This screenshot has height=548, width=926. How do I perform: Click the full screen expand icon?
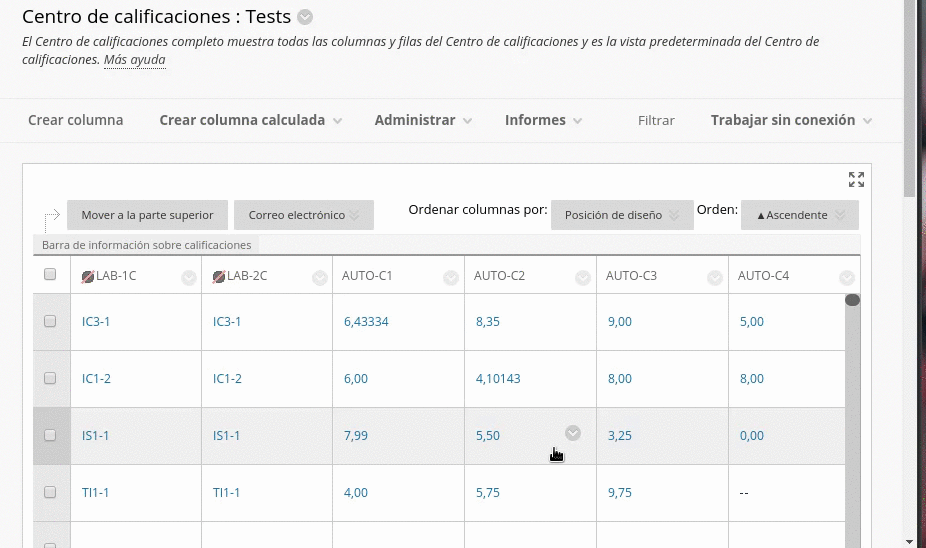click(x=856, y=180)
